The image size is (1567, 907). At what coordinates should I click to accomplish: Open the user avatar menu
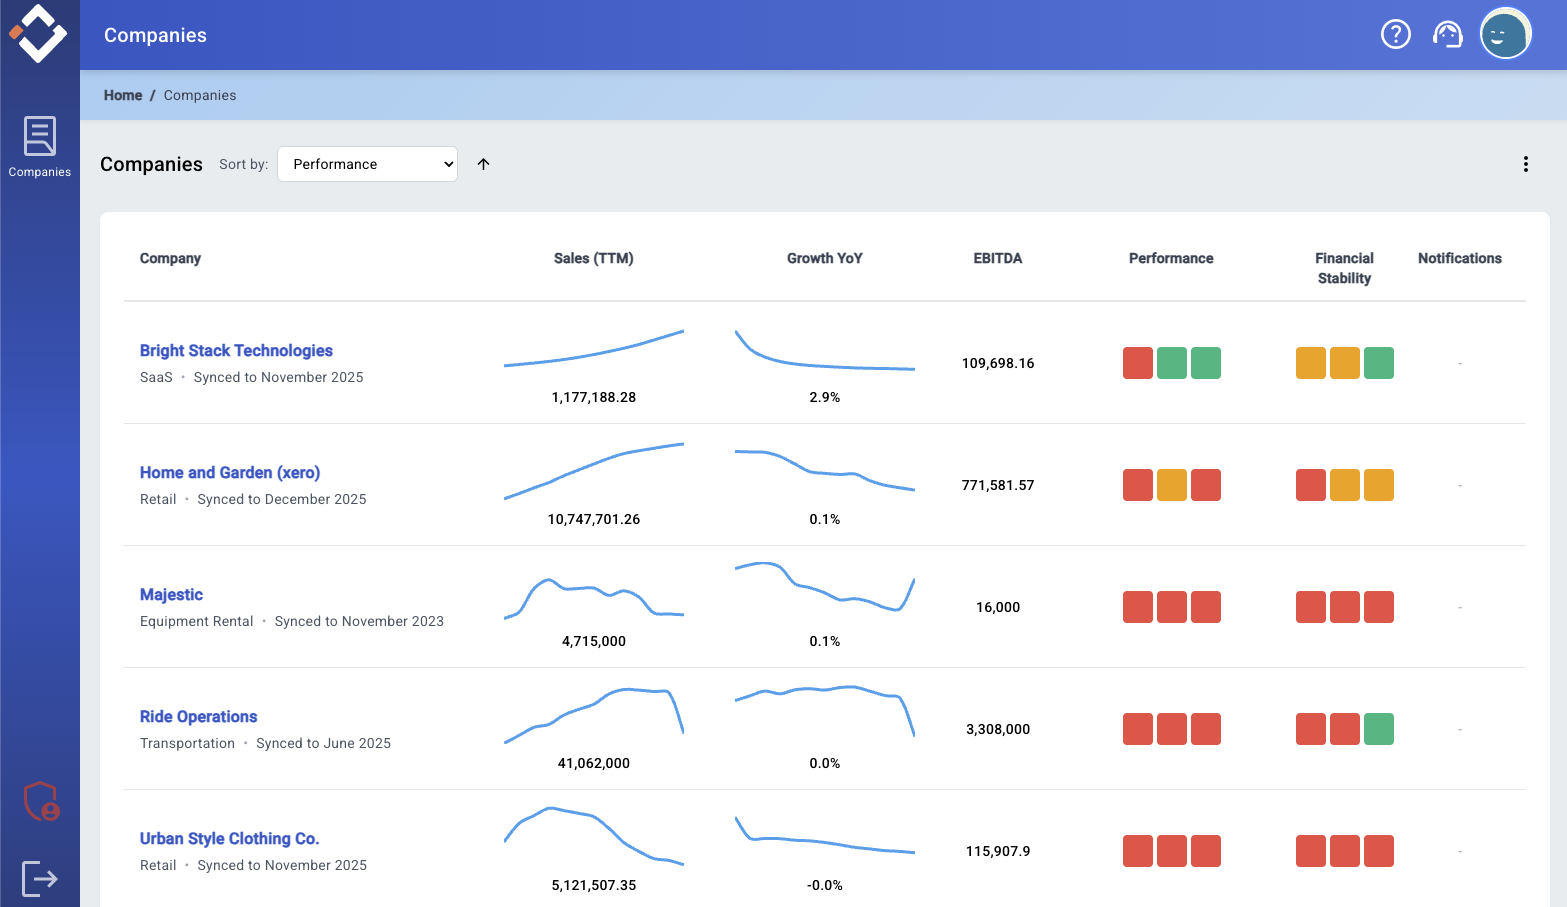pos(1504,33)
